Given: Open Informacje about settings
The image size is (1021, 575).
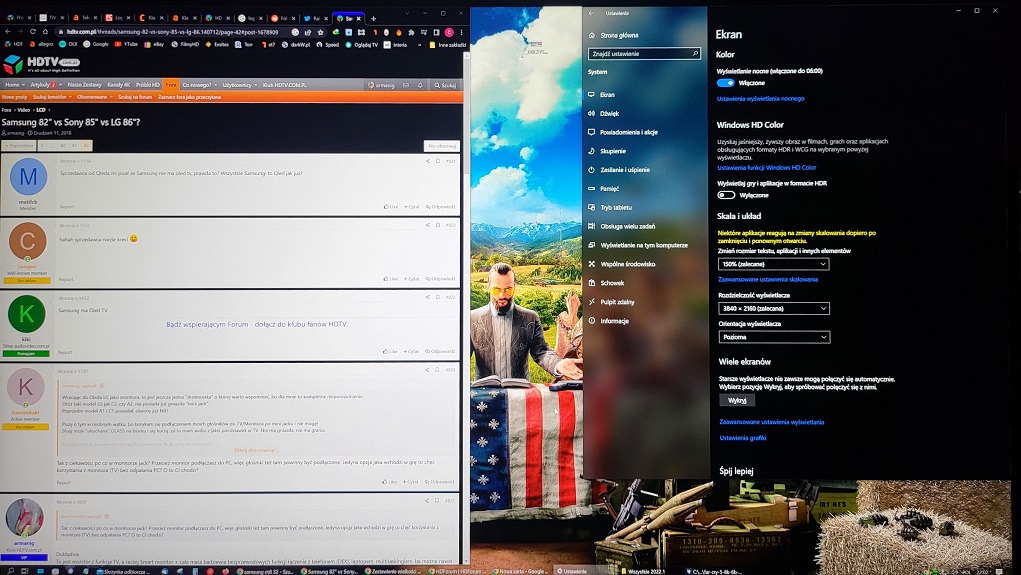Looking at the screenshot, I should coord(609,321).
